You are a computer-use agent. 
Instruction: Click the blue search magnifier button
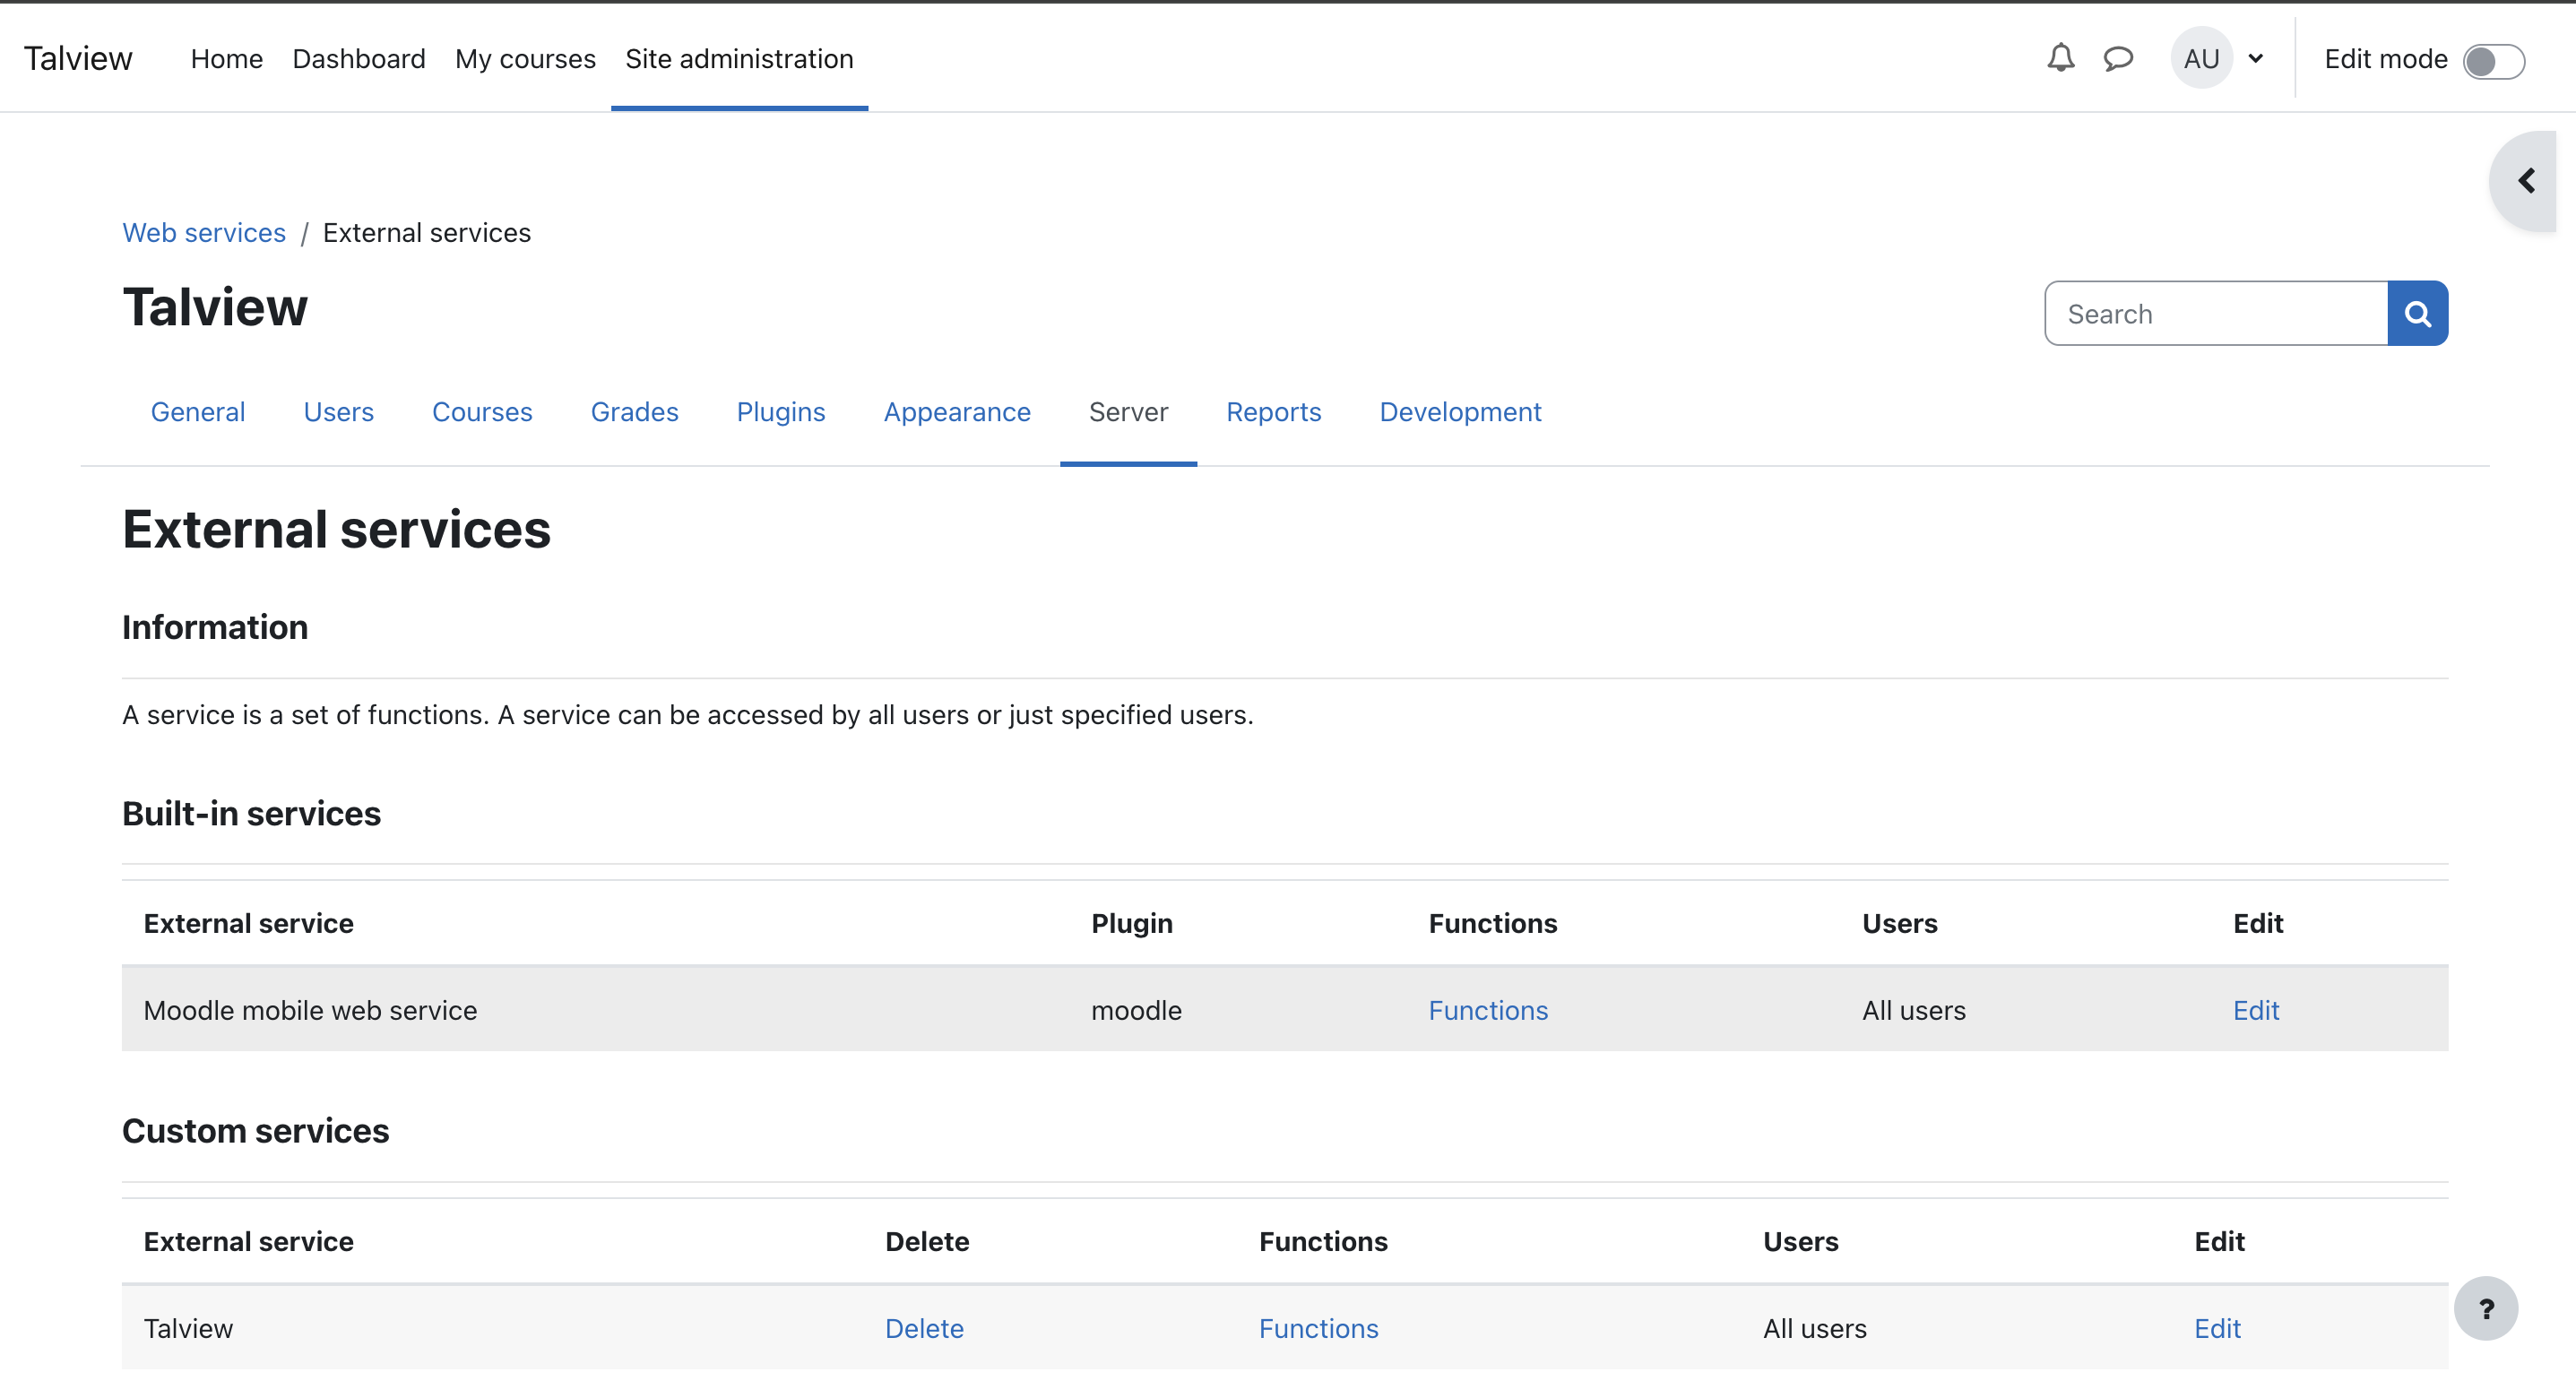2417,314
